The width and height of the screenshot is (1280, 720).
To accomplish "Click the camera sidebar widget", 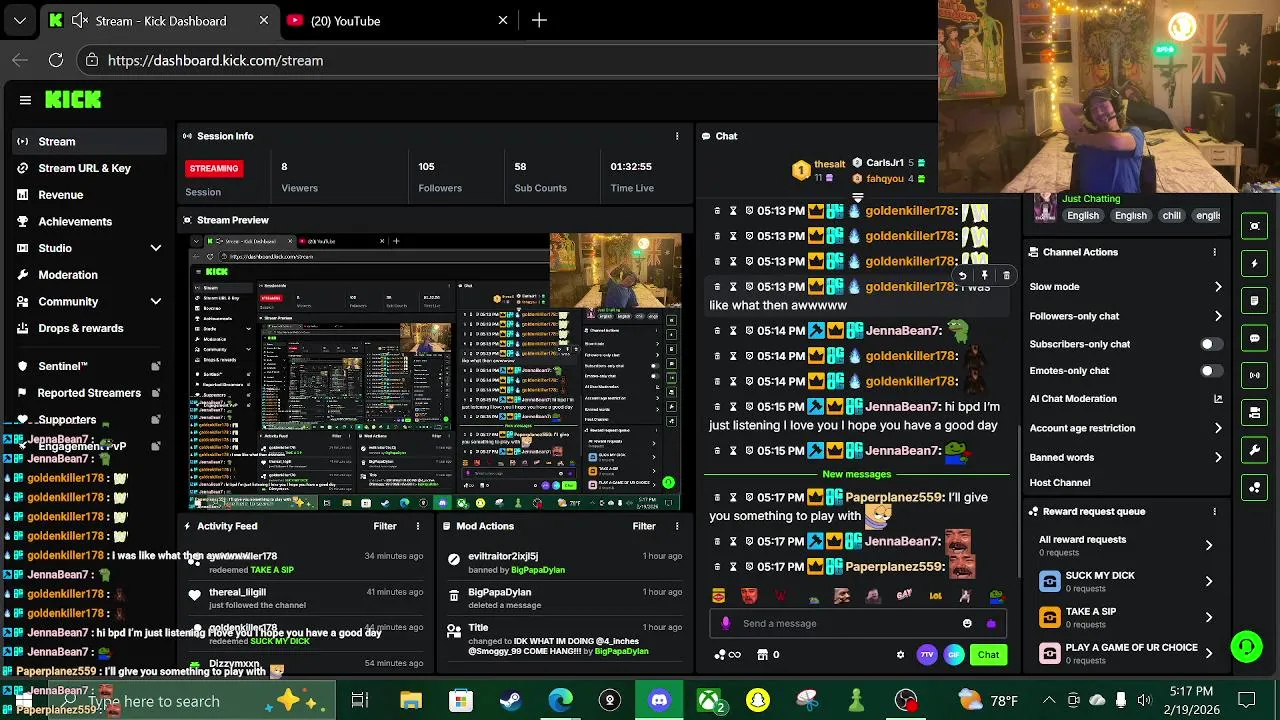I will 1255,412.
